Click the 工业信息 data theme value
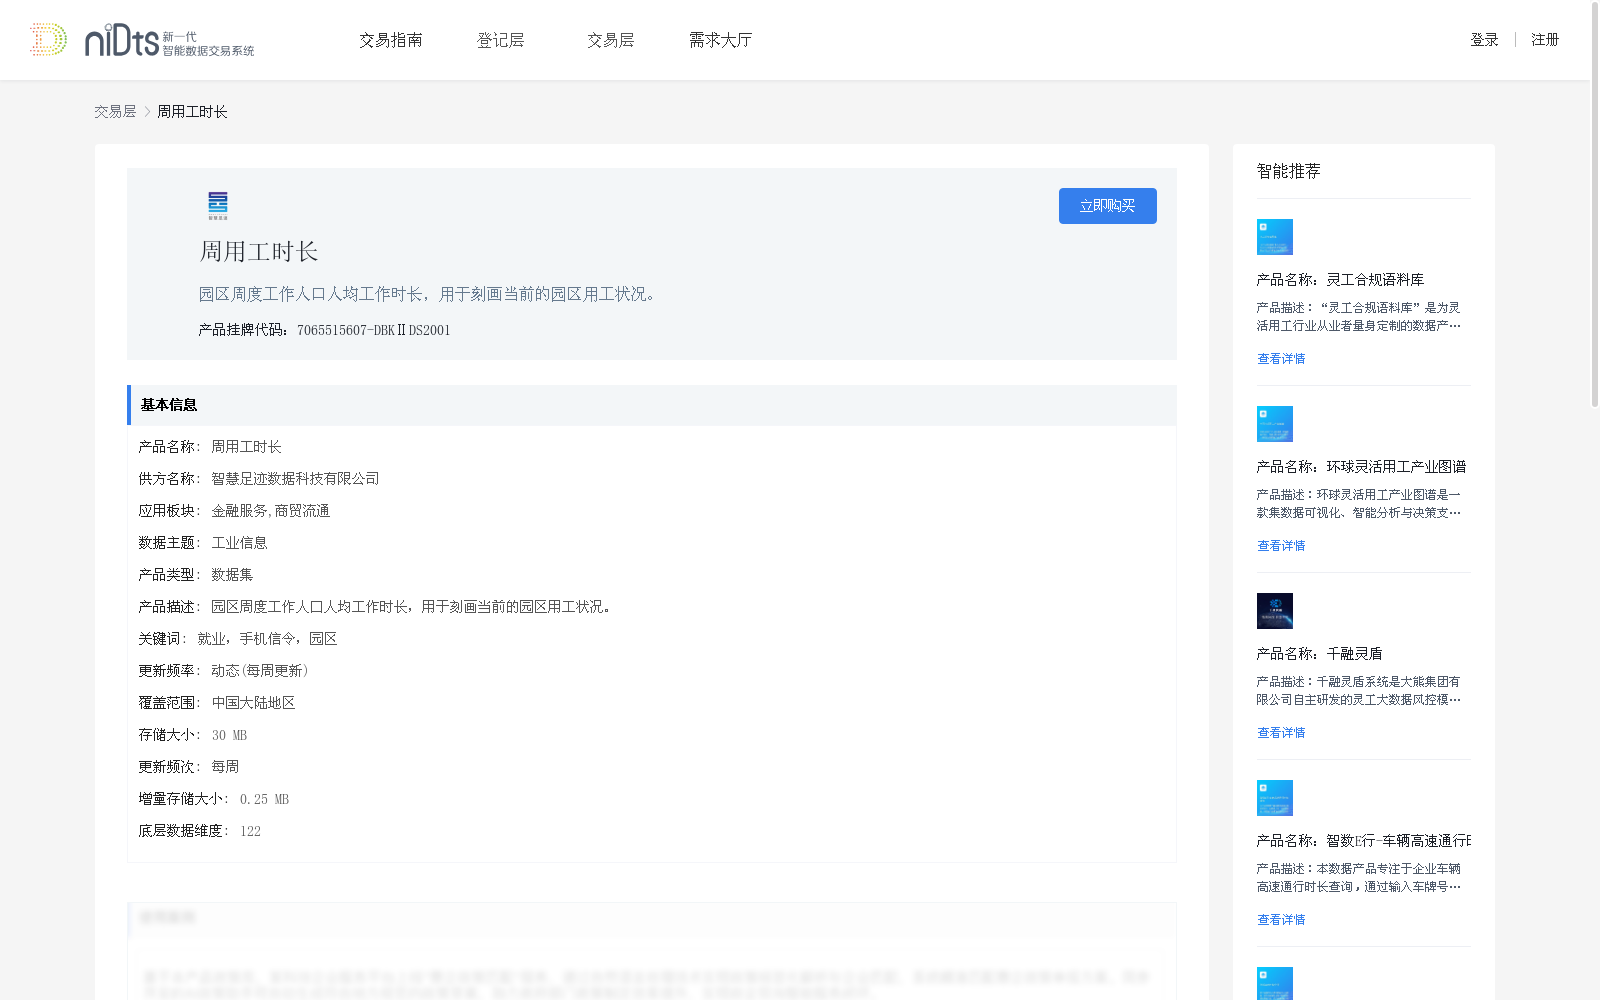This screenshot has height=1000, width=1600. [x=239, y=543]
